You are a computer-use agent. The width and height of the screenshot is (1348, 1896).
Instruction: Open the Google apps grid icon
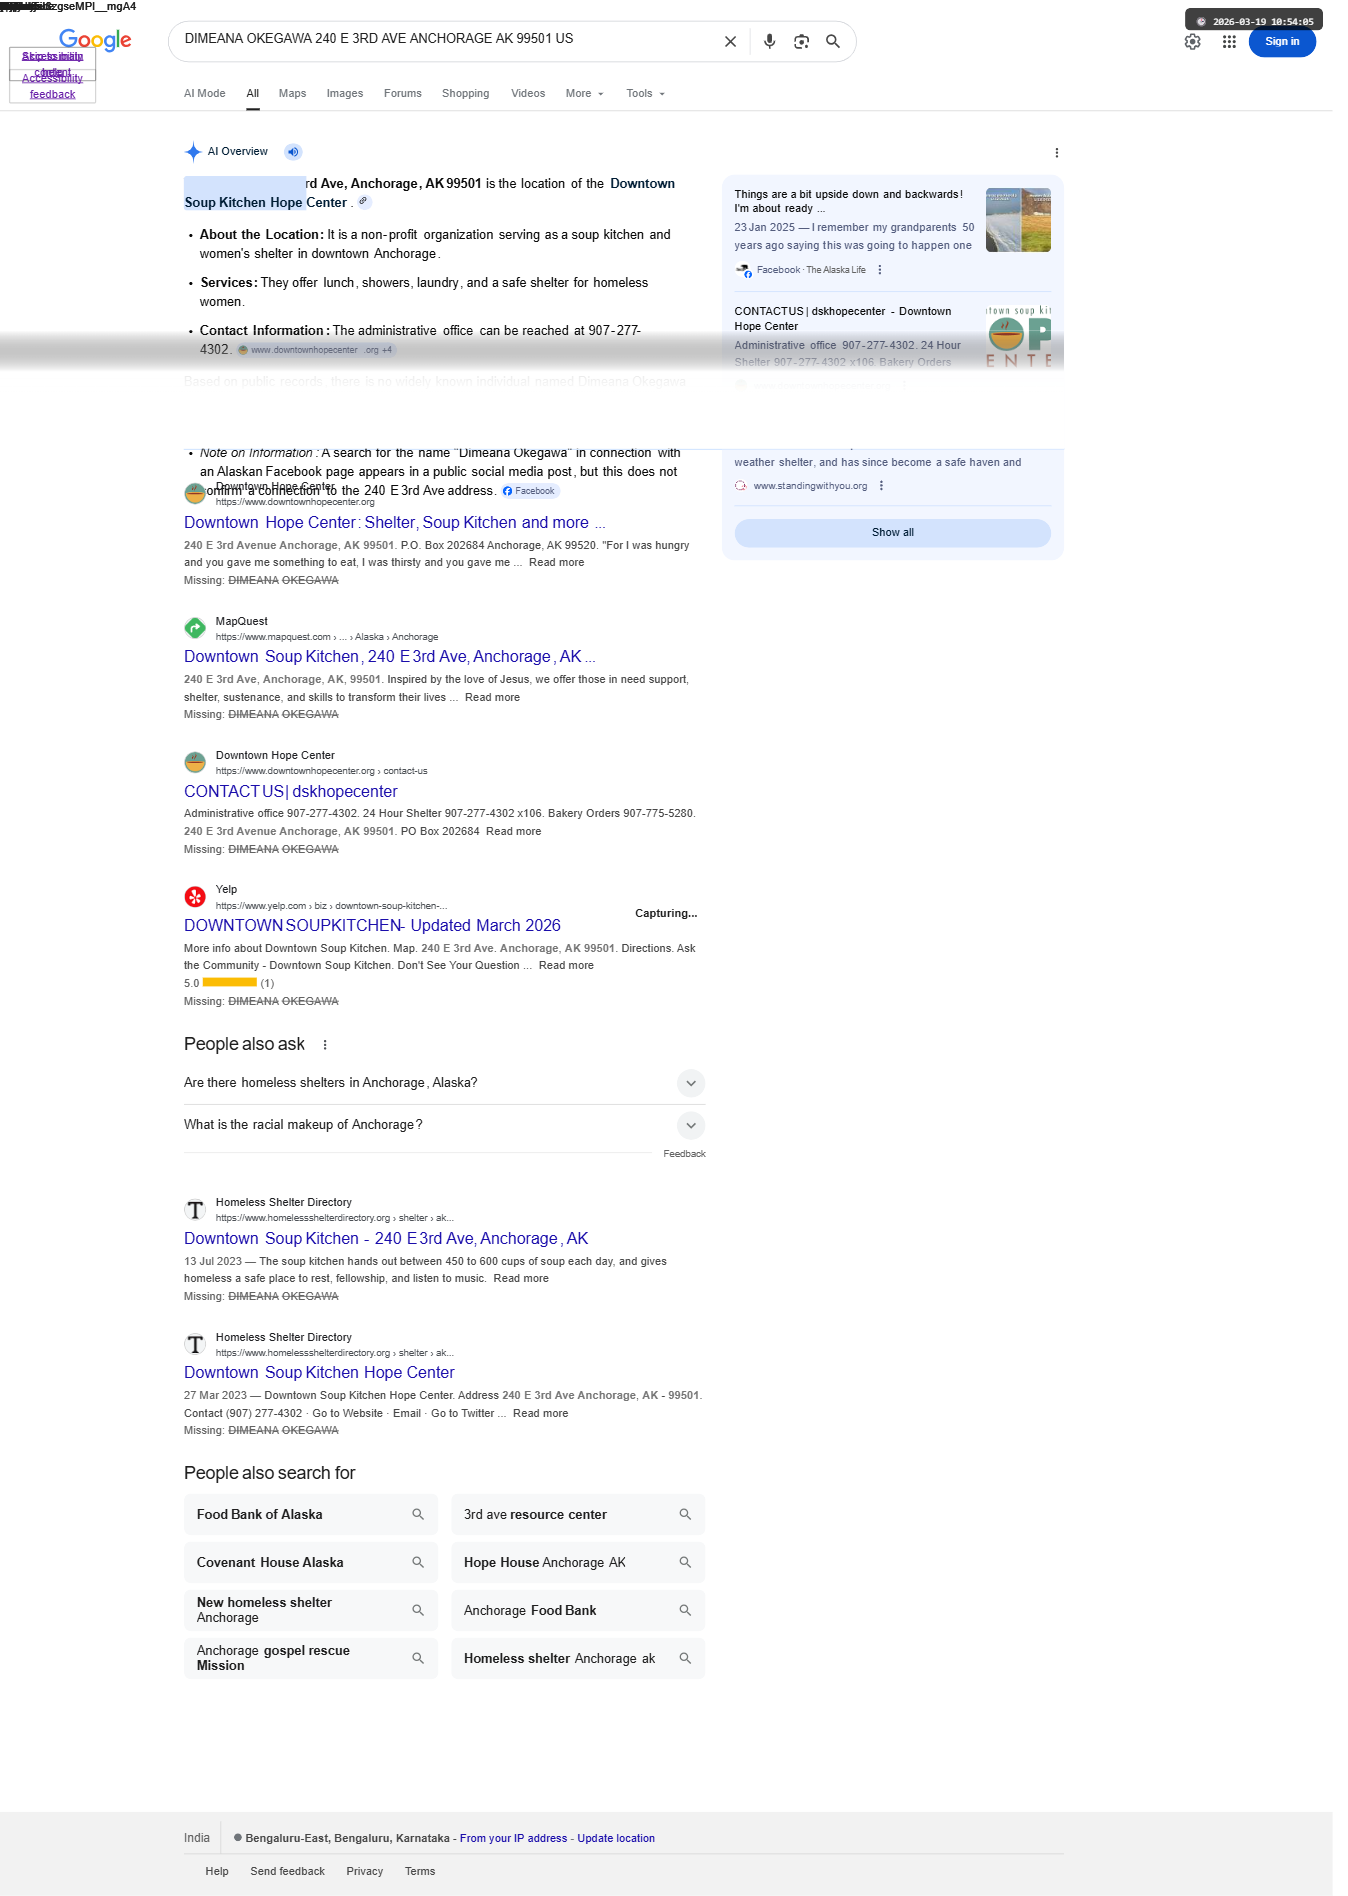click(x=1229, y=42)
